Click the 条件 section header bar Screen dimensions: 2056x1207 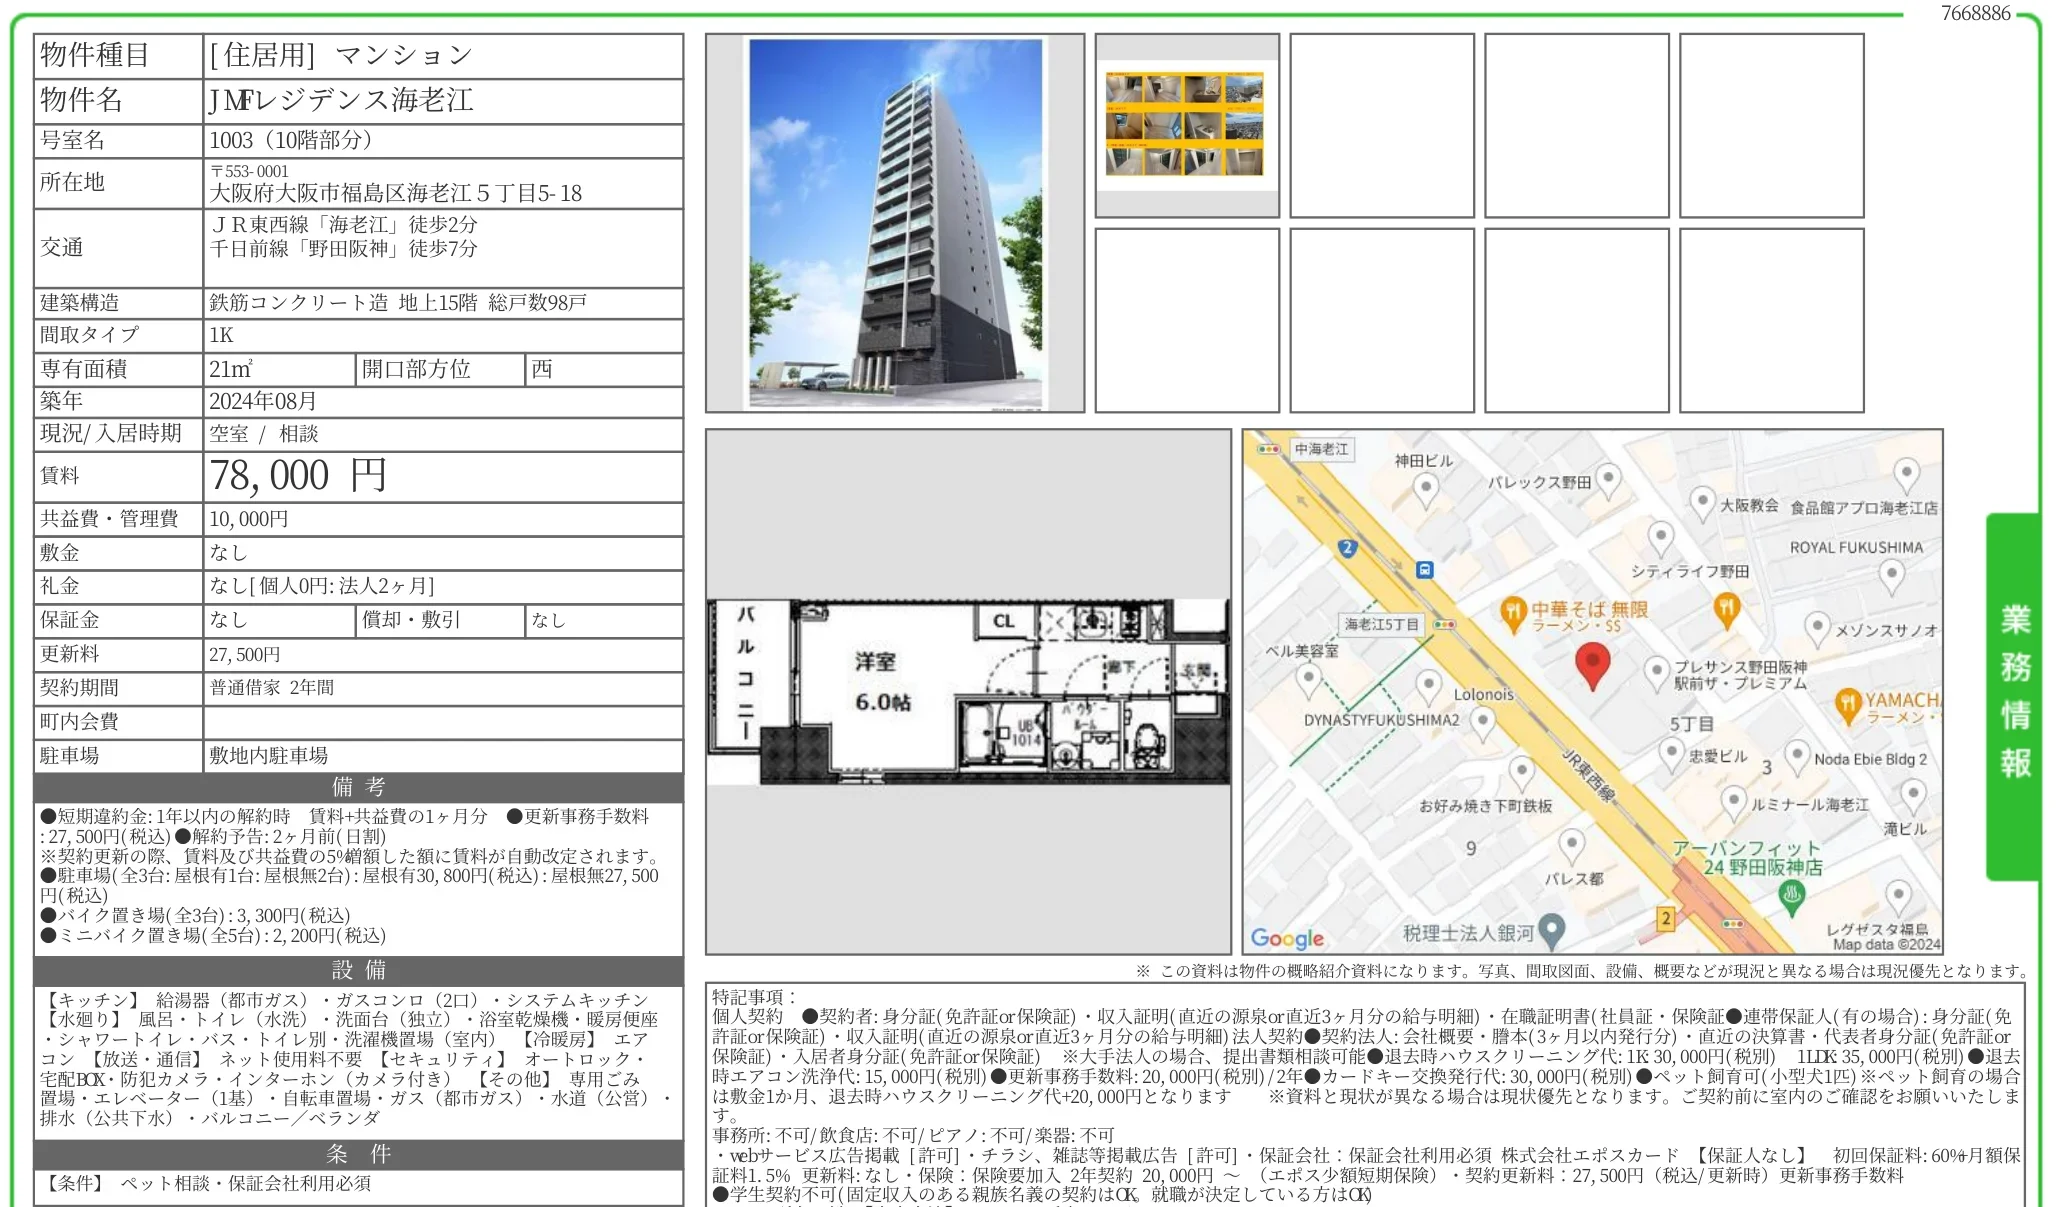coord(358,1154)
